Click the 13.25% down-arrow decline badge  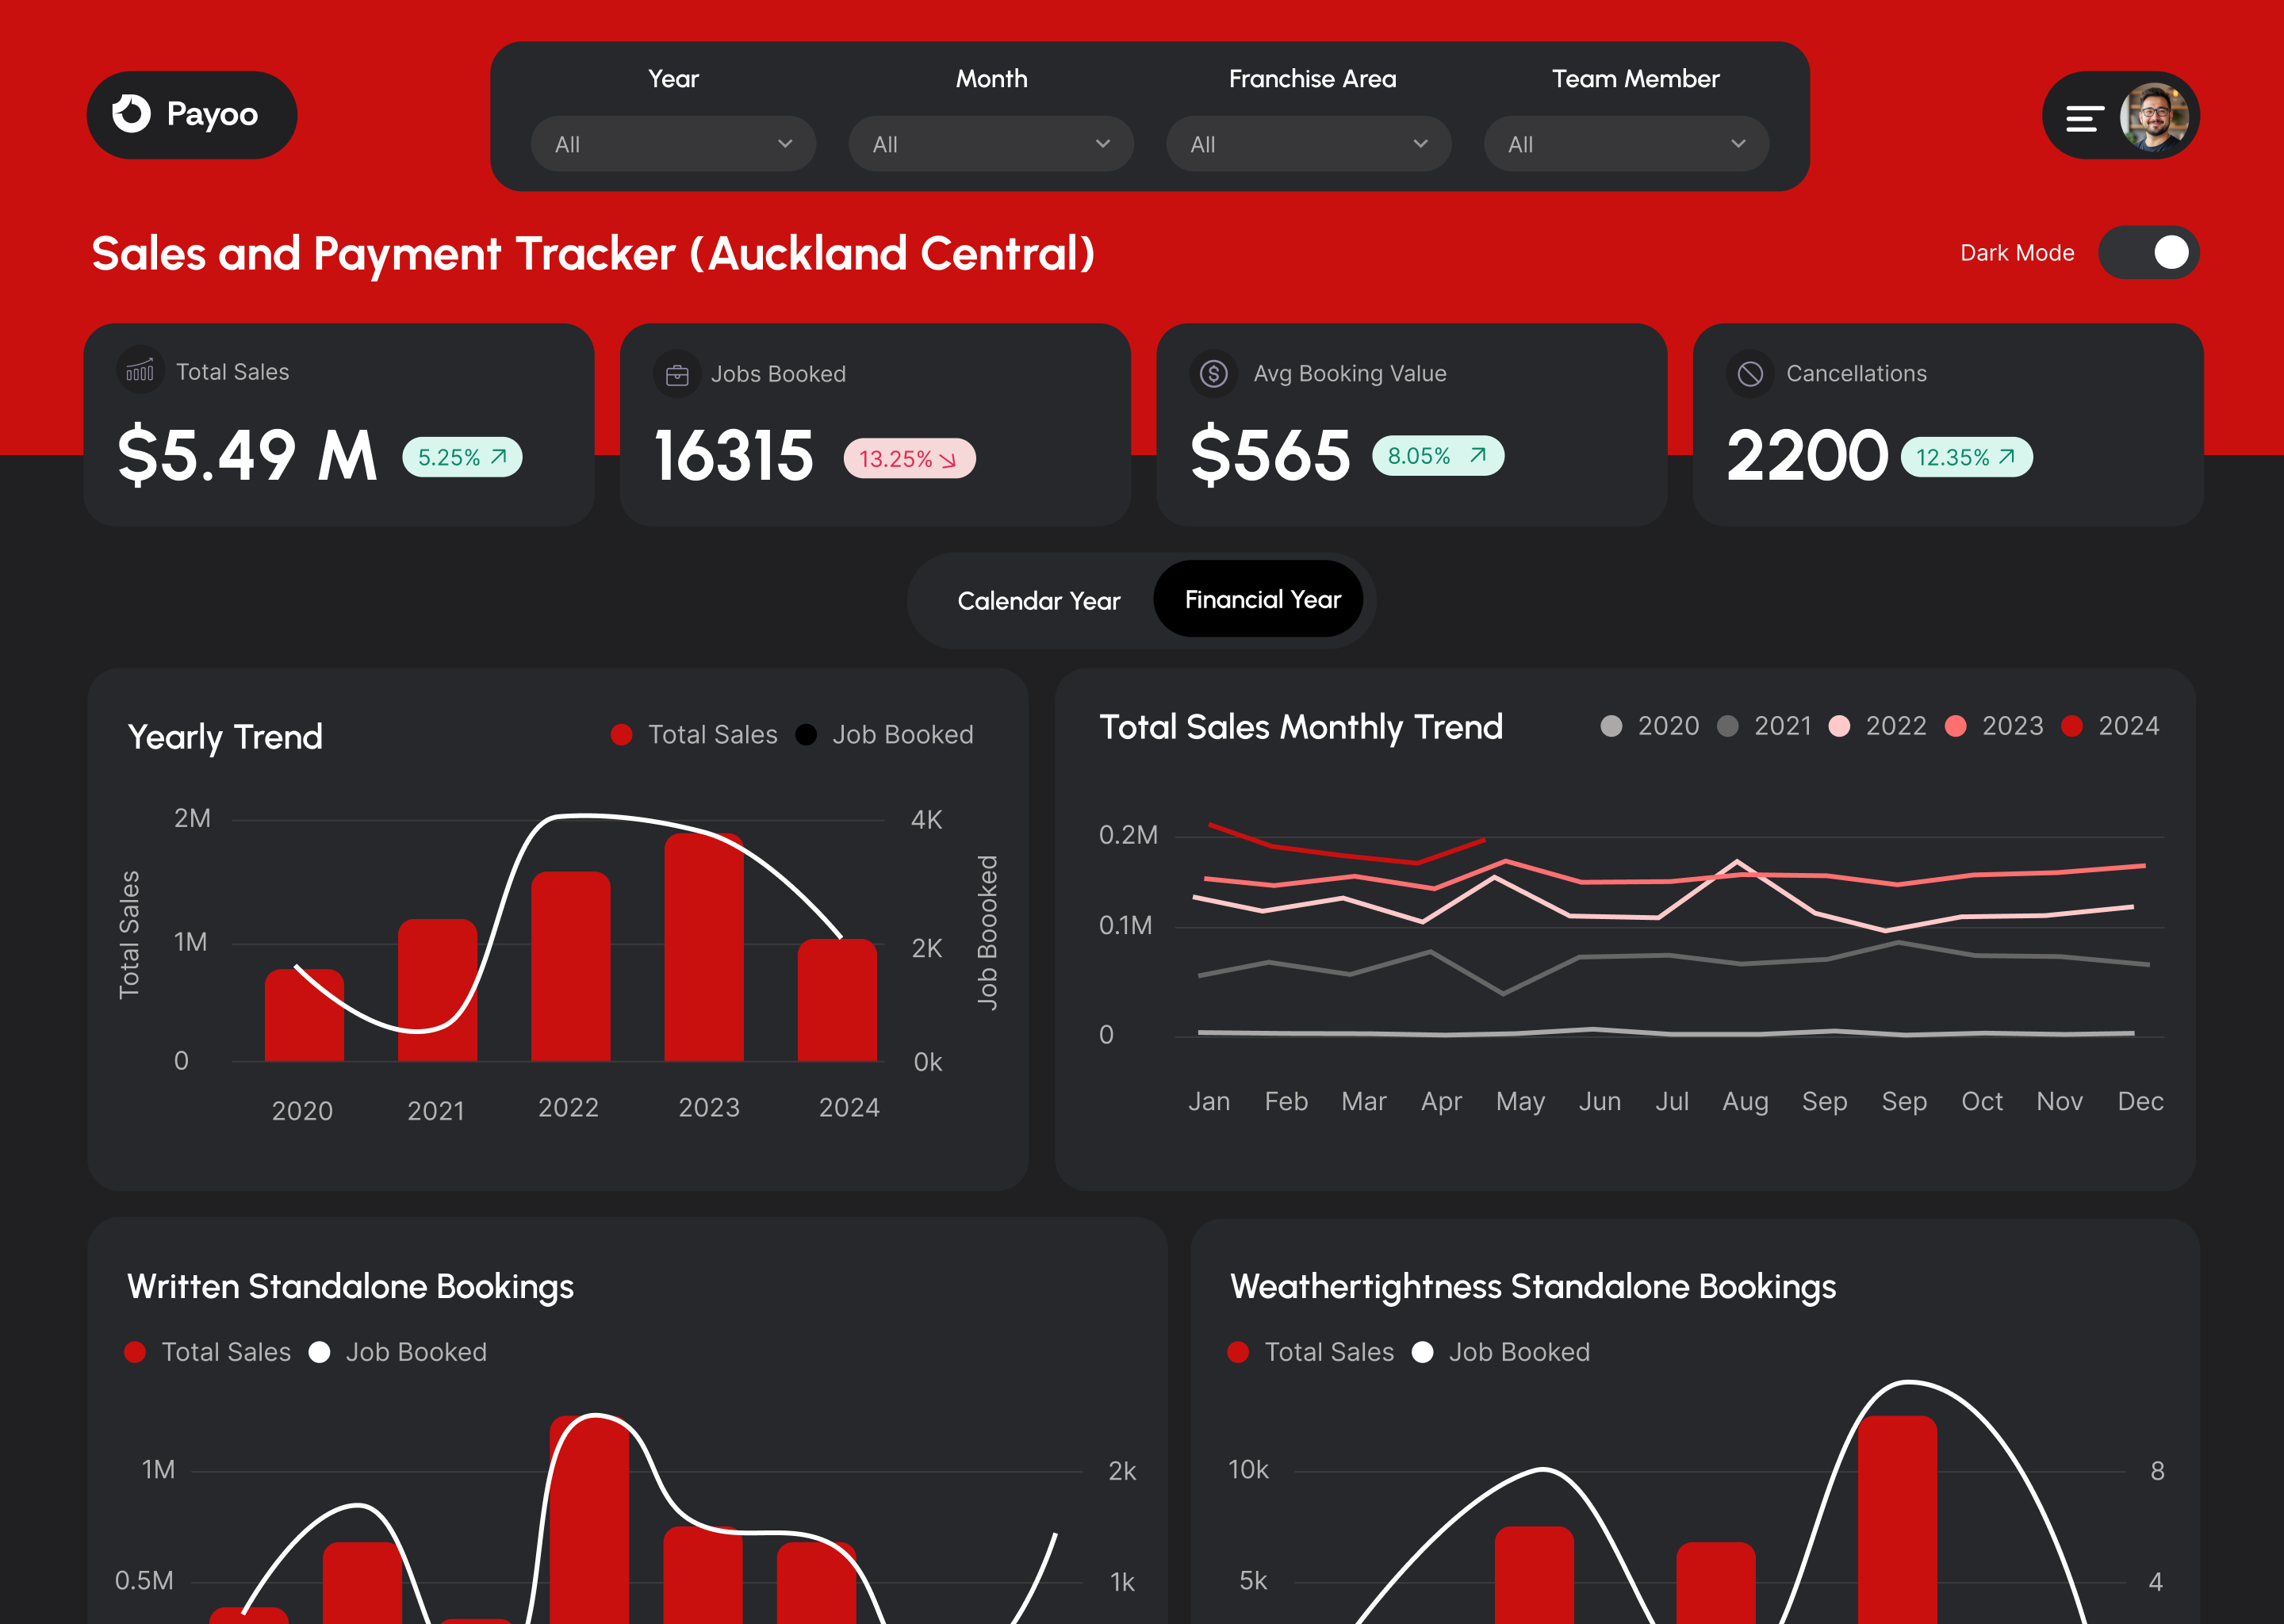908,458
